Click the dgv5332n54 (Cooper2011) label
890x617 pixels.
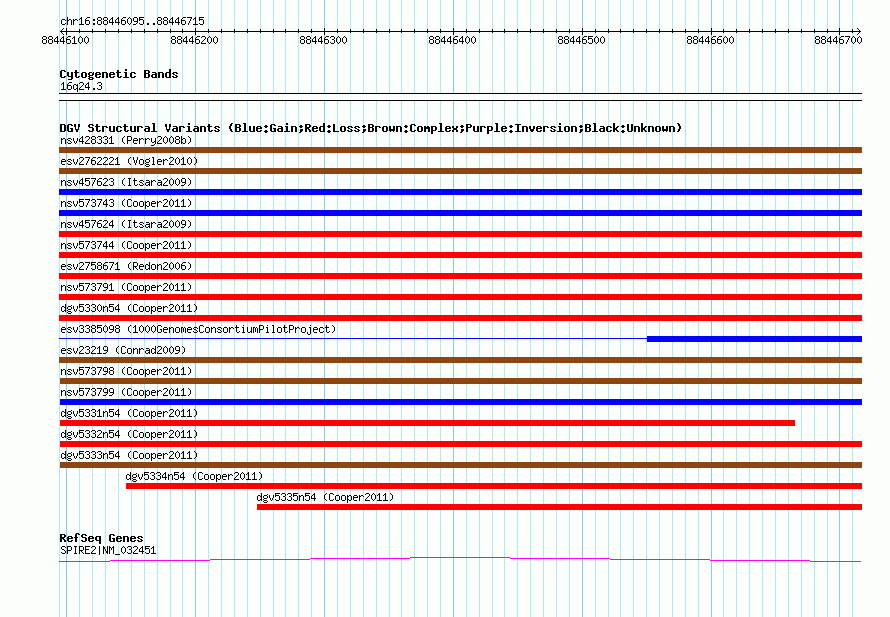coord(129,434)
